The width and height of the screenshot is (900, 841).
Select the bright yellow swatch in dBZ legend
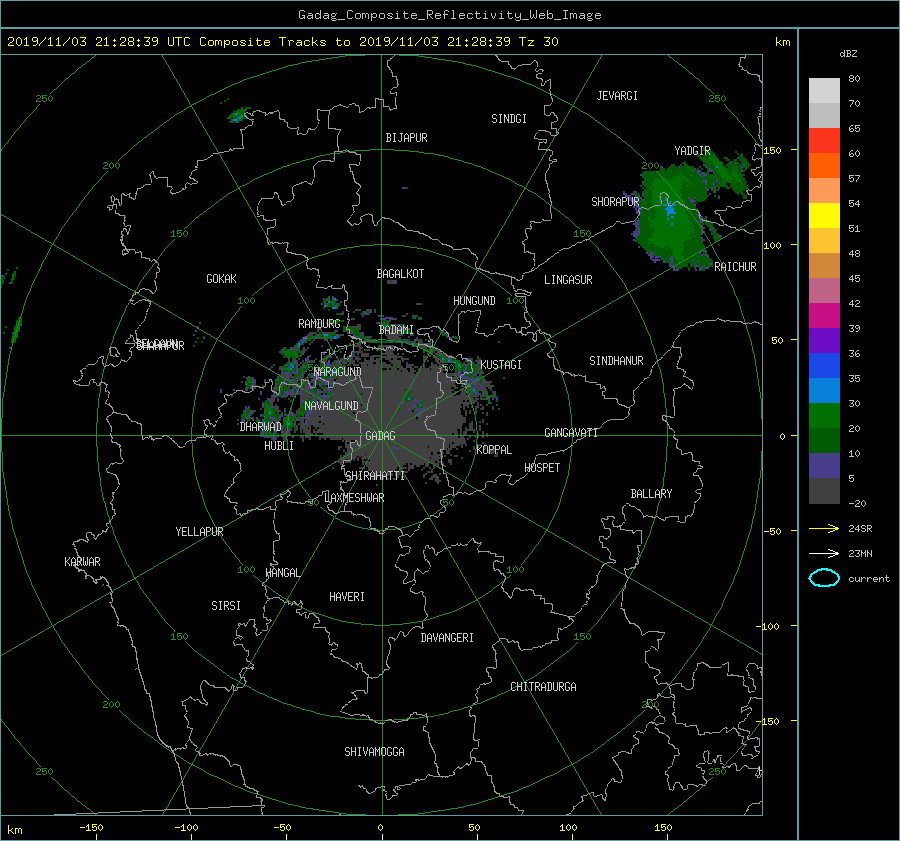(824, 216)
